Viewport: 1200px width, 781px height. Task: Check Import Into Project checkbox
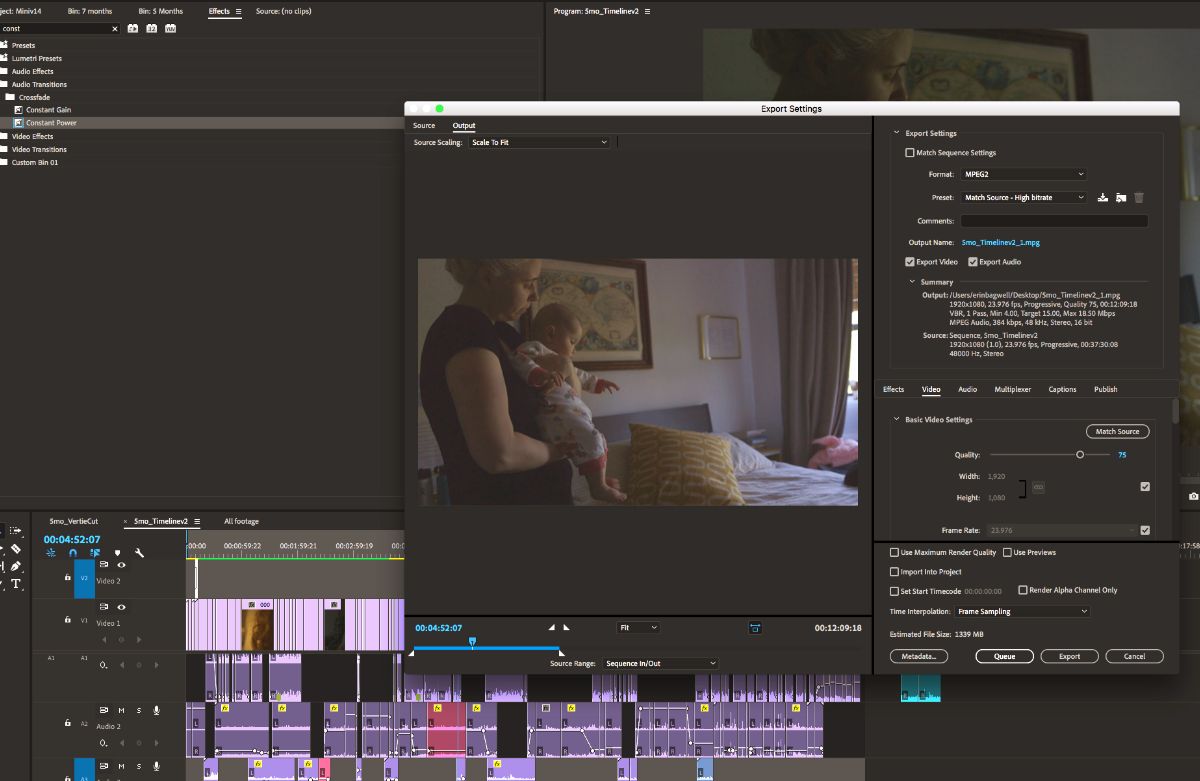tap(894, 572)
